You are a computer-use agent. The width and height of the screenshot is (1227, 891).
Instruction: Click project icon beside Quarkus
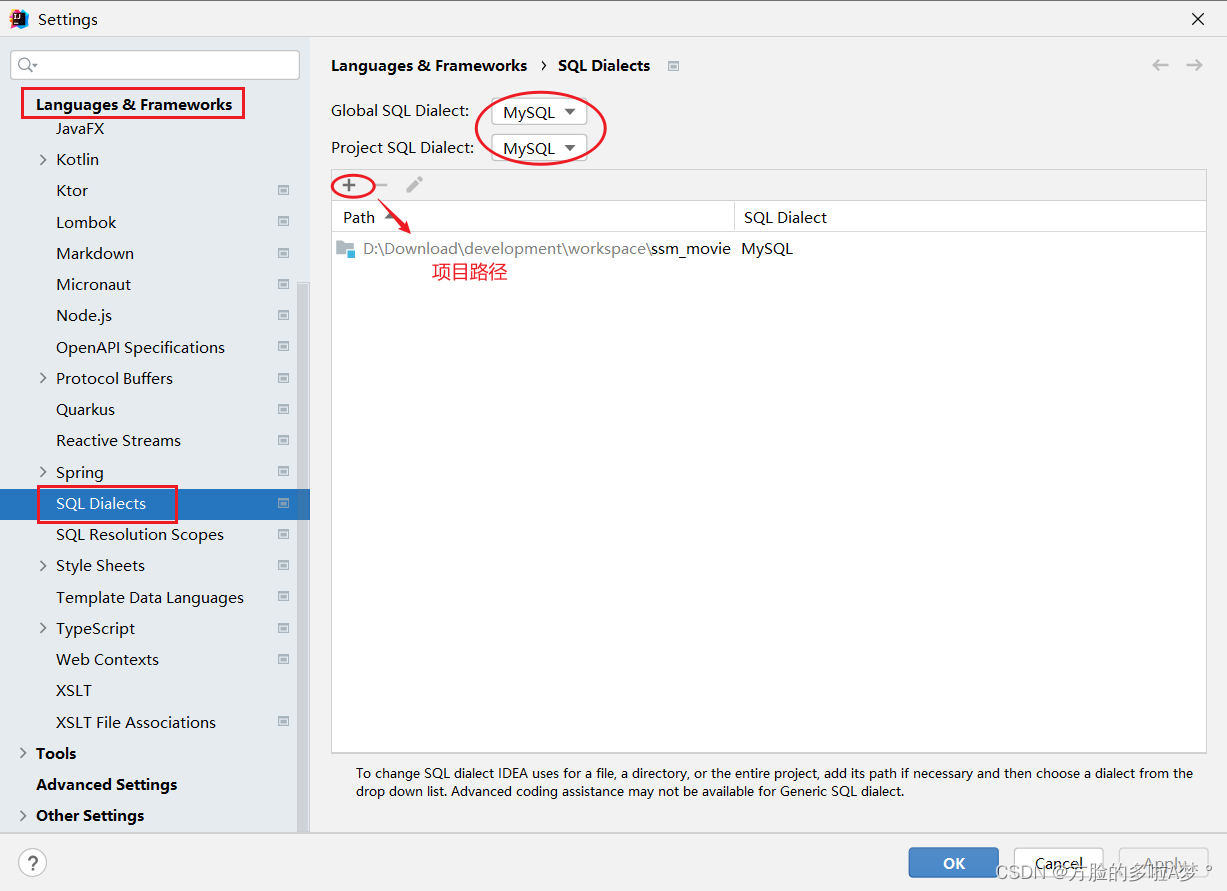coord(284,409)
